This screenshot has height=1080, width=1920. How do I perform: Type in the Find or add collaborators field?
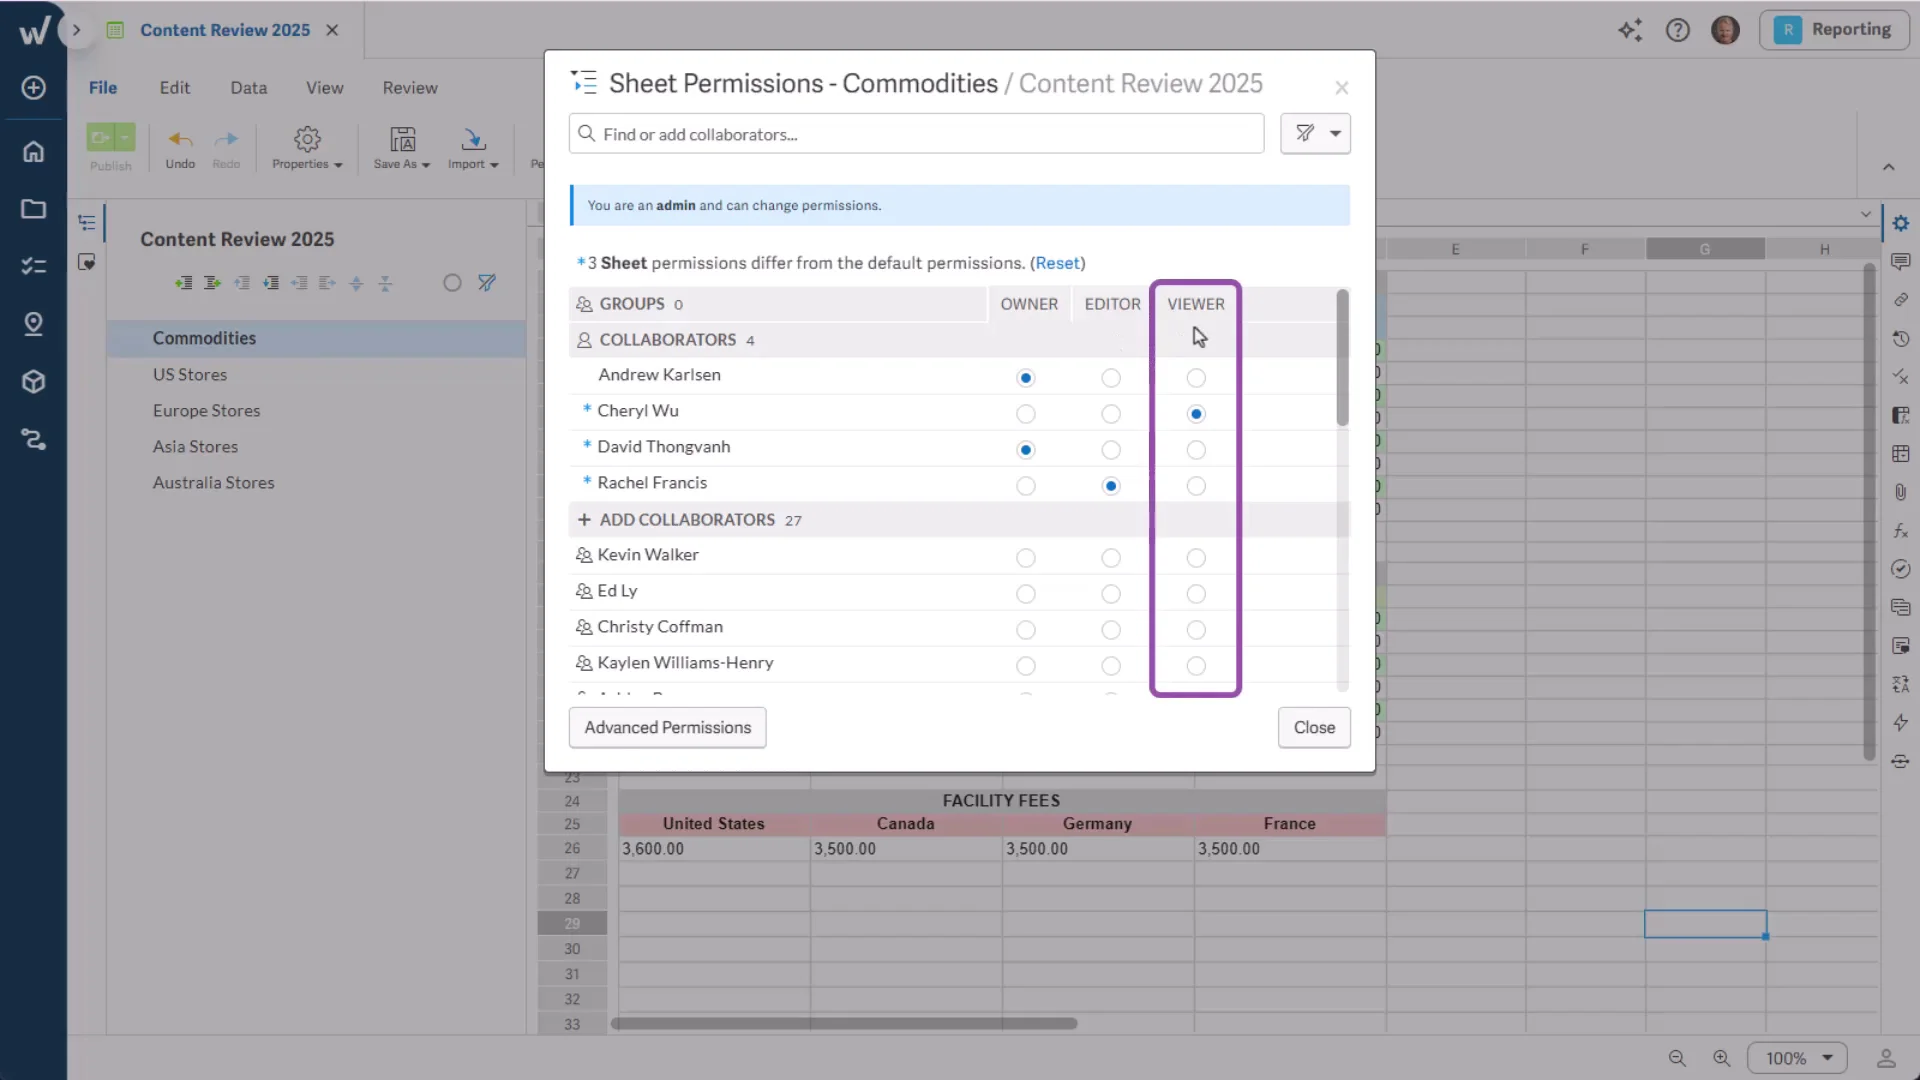pyautogui.click(x=915, y=133)
